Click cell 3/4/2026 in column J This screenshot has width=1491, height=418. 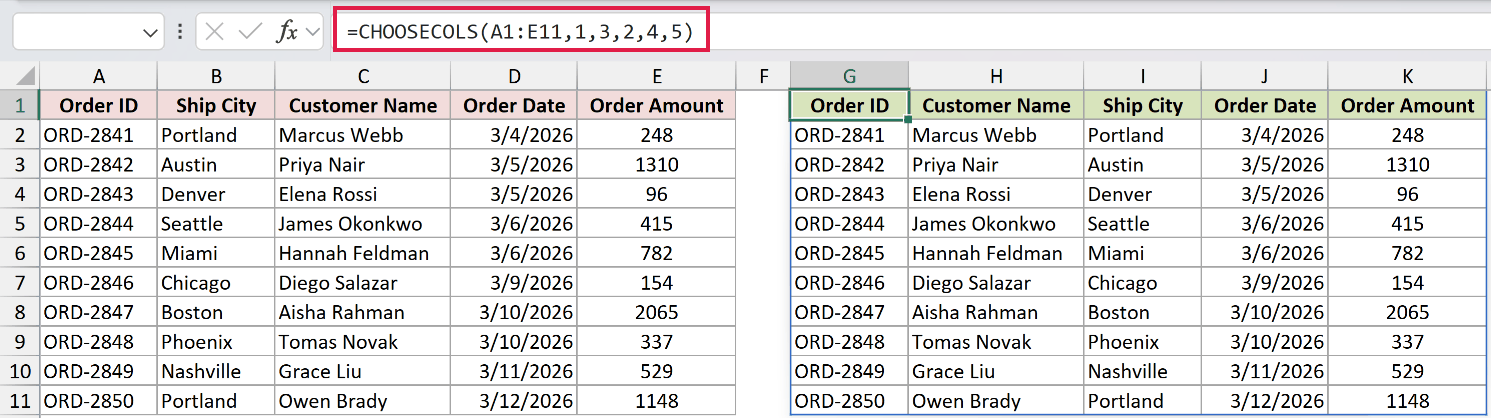tap(1264, 135)
